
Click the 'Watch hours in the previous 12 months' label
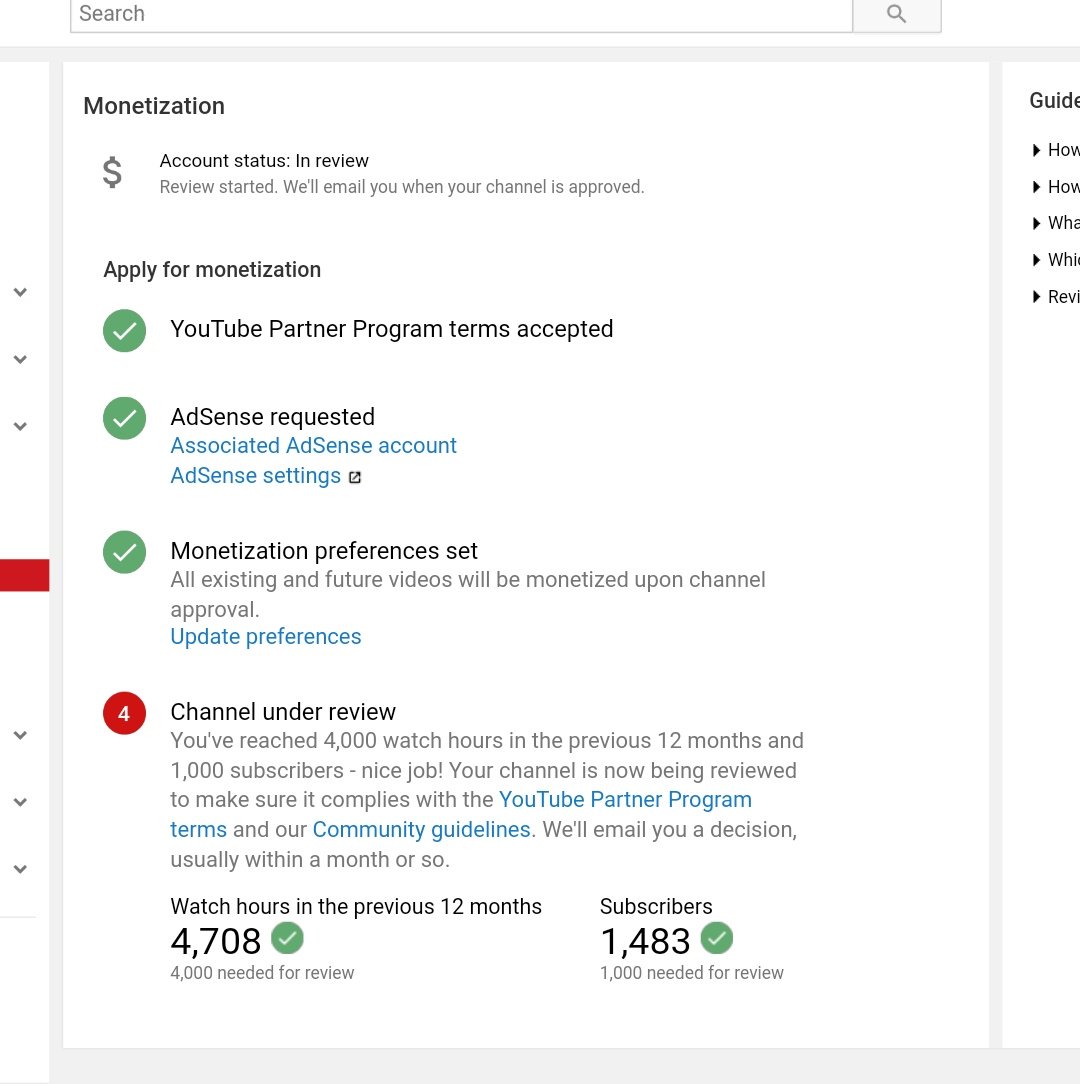tap(356, 906)
